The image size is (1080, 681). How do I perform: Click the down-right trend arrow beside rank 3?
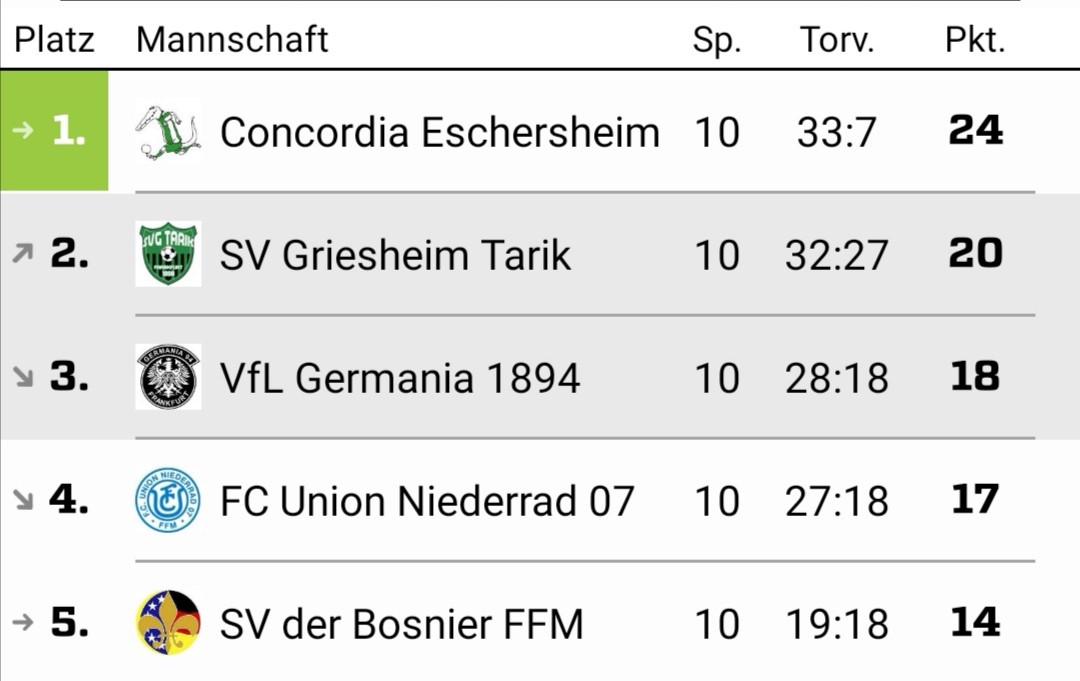(23, 376)
